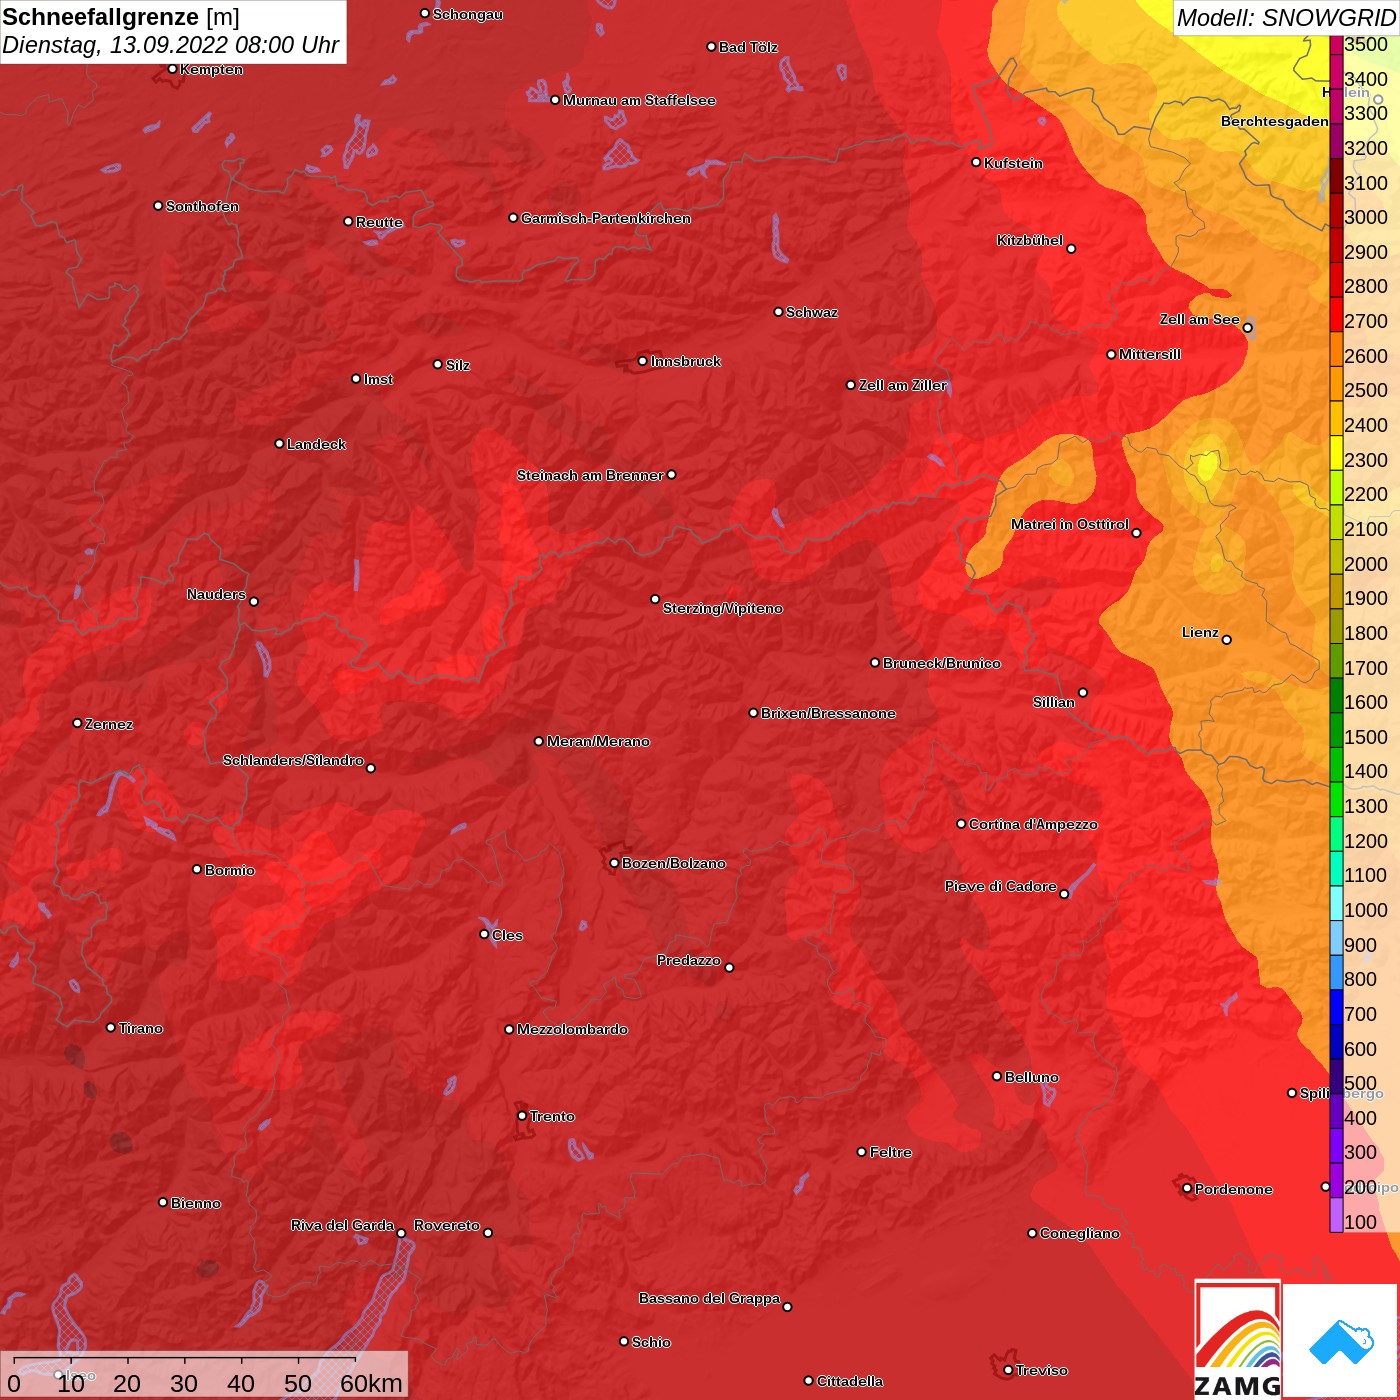Screen dimensions: 1400x1400
Task: Click the Nauders label
Action: [x=216, y=594]
